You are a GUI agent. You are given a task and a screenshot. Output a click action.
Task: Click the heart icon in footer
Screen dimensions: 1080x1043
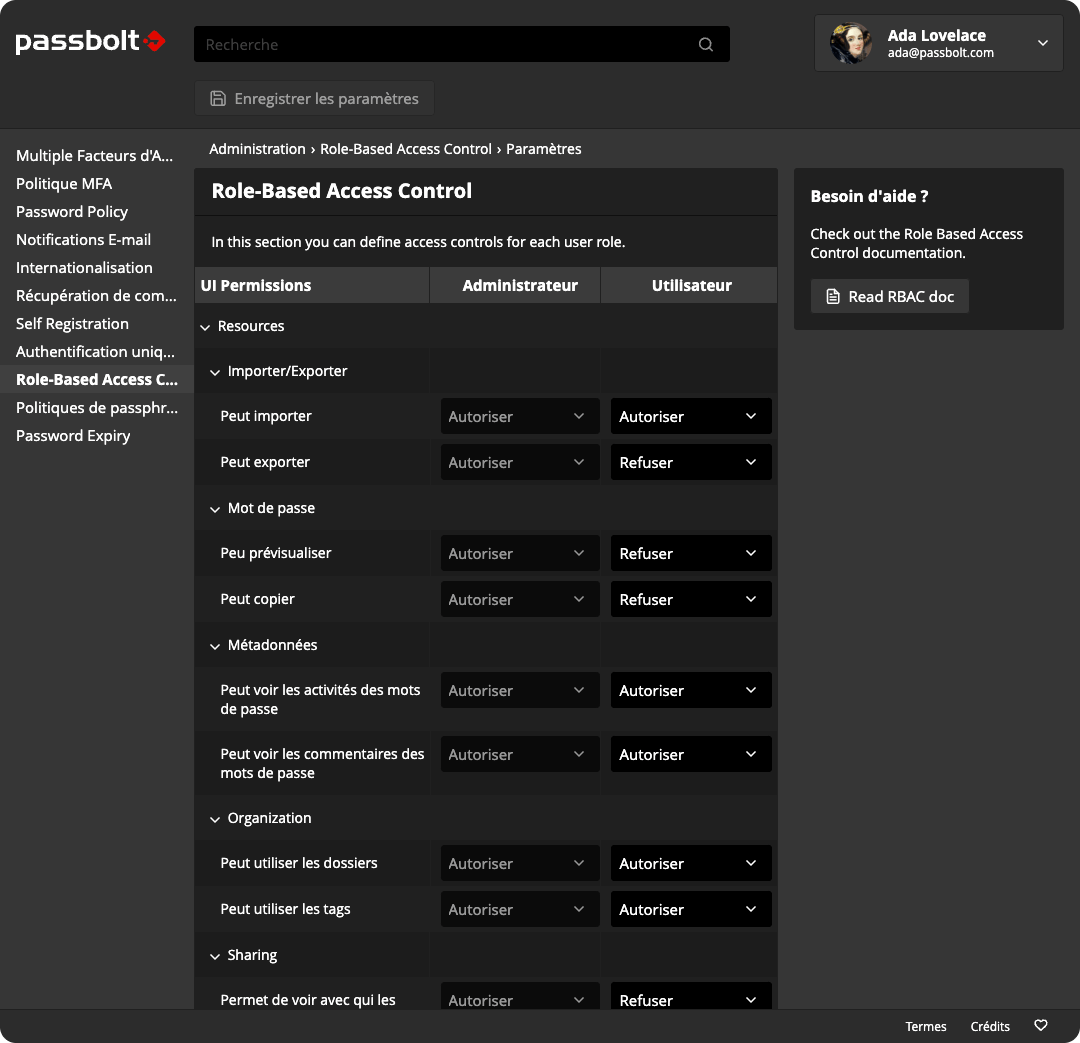click(1041, 1025)
